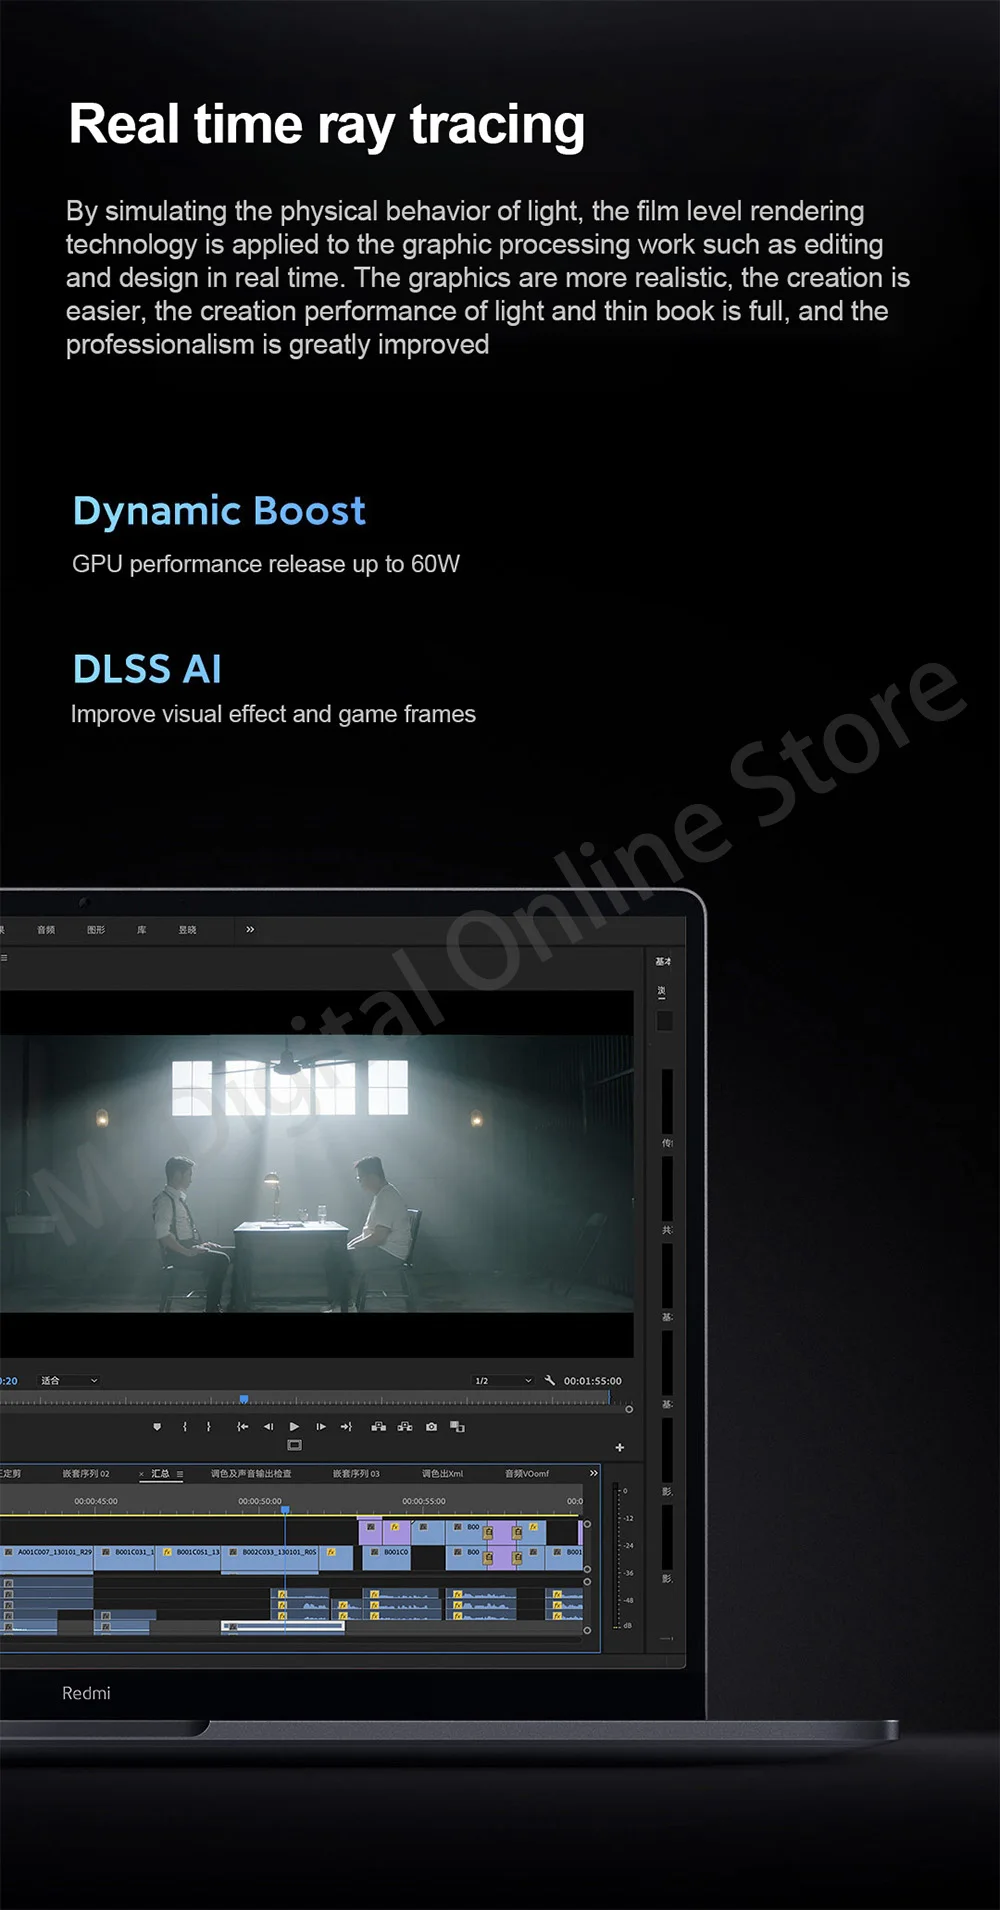Viewport: 1000px width, 1910px height.
Task: Open the 嵌套序列 03 sequence tab
Action: [x=356, y=1473]
